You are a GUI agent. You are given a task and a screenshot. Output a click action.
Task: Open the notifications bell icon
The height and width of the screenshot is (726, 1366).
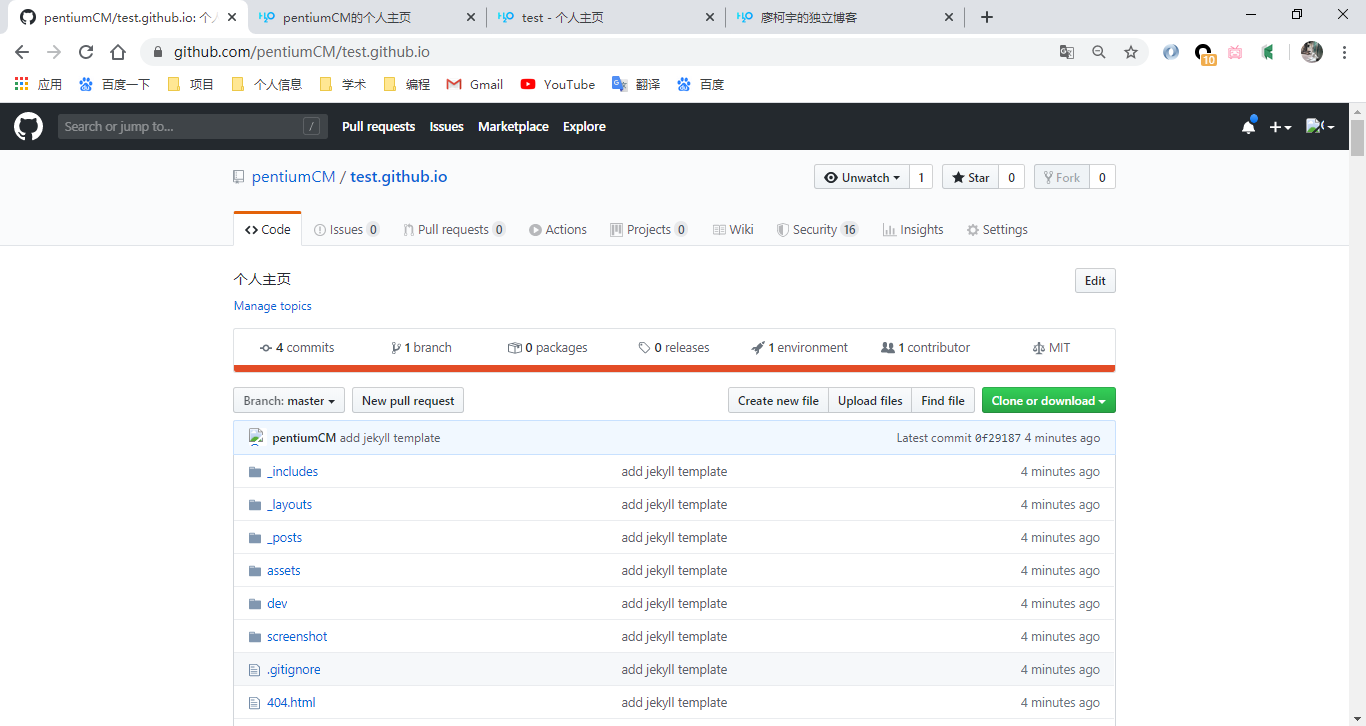1248,127
